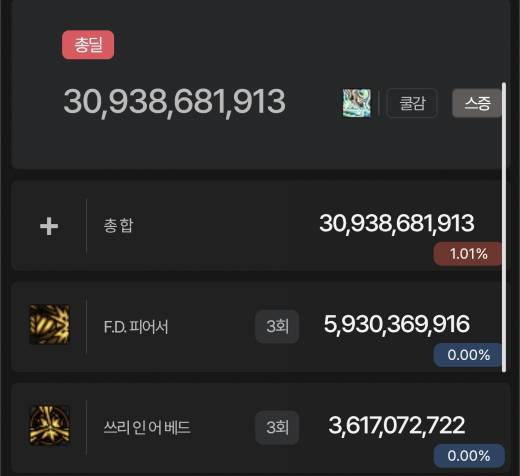
Task: Click the character thumbnail next to 쿨감
Action: [x=357, y=103]
